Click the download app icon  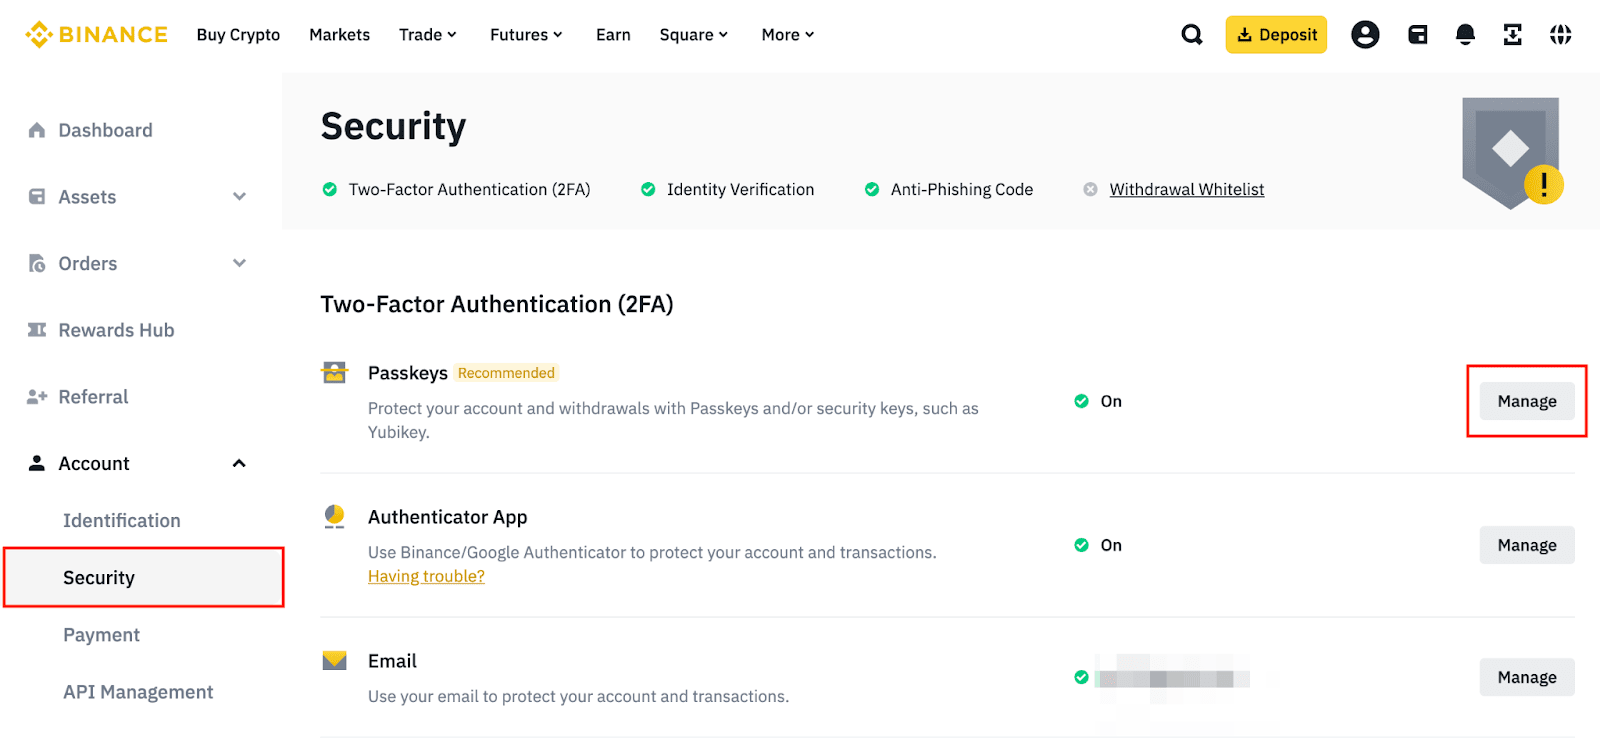(x=1512, y=35)
